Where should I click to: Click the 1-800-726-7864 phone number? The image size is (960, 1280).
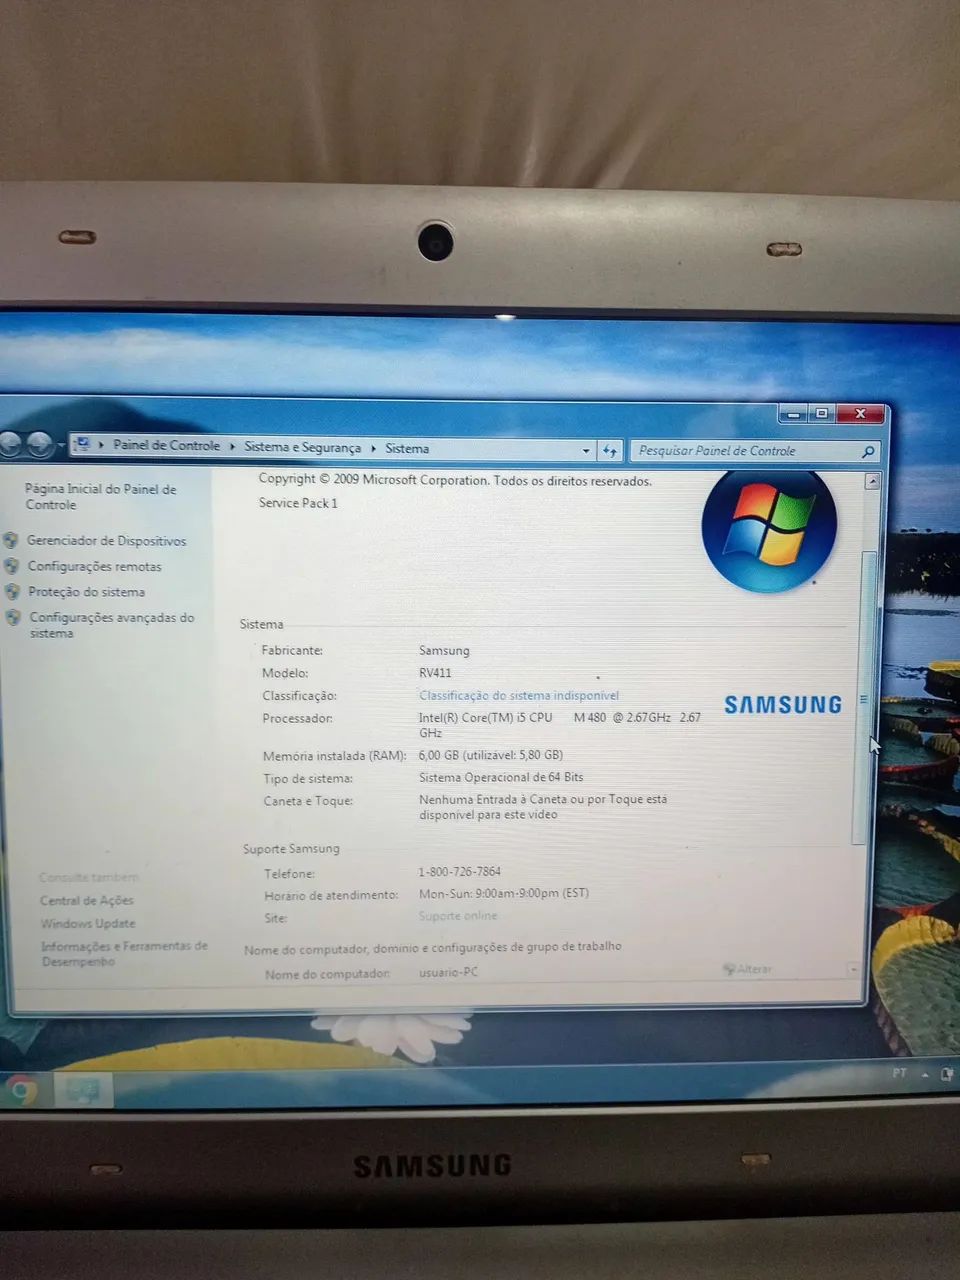pyautogui.click(x=460, y=871)
